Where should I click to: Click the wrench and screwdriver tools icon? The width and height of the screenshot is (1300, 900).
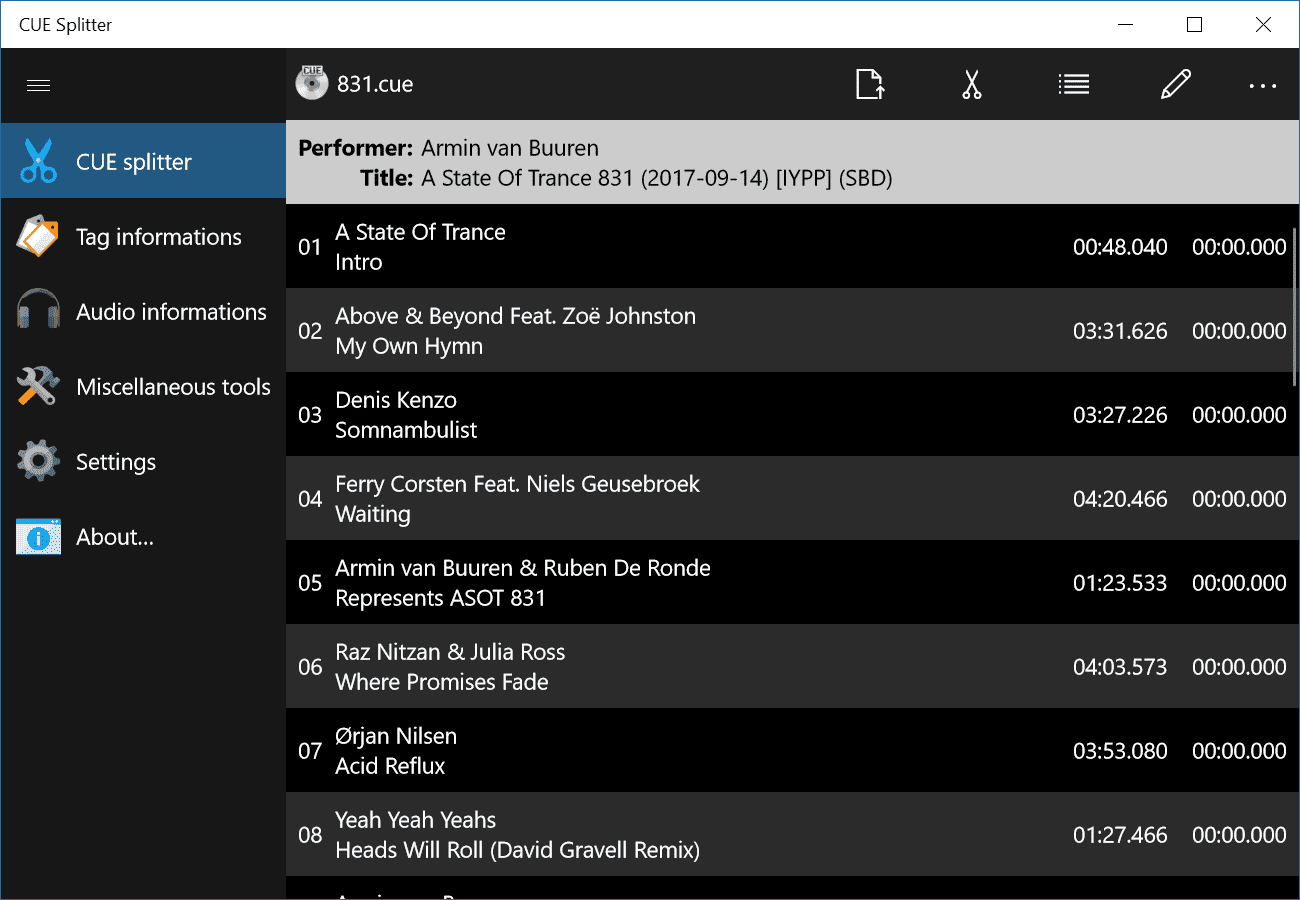tap(38, 386)
